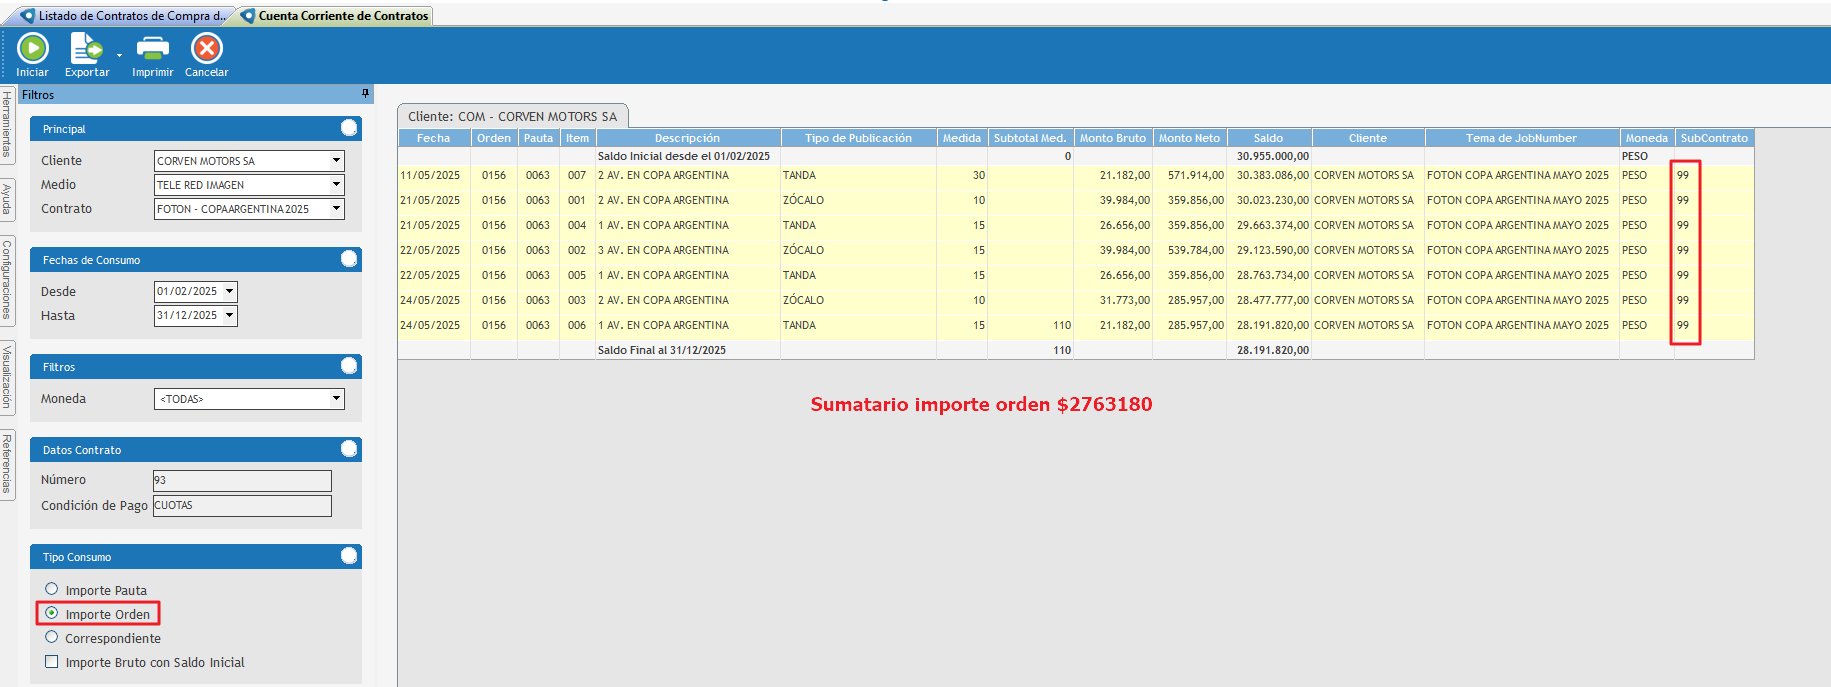Sort by Monto Bruto column header

tap(1113, 138)
